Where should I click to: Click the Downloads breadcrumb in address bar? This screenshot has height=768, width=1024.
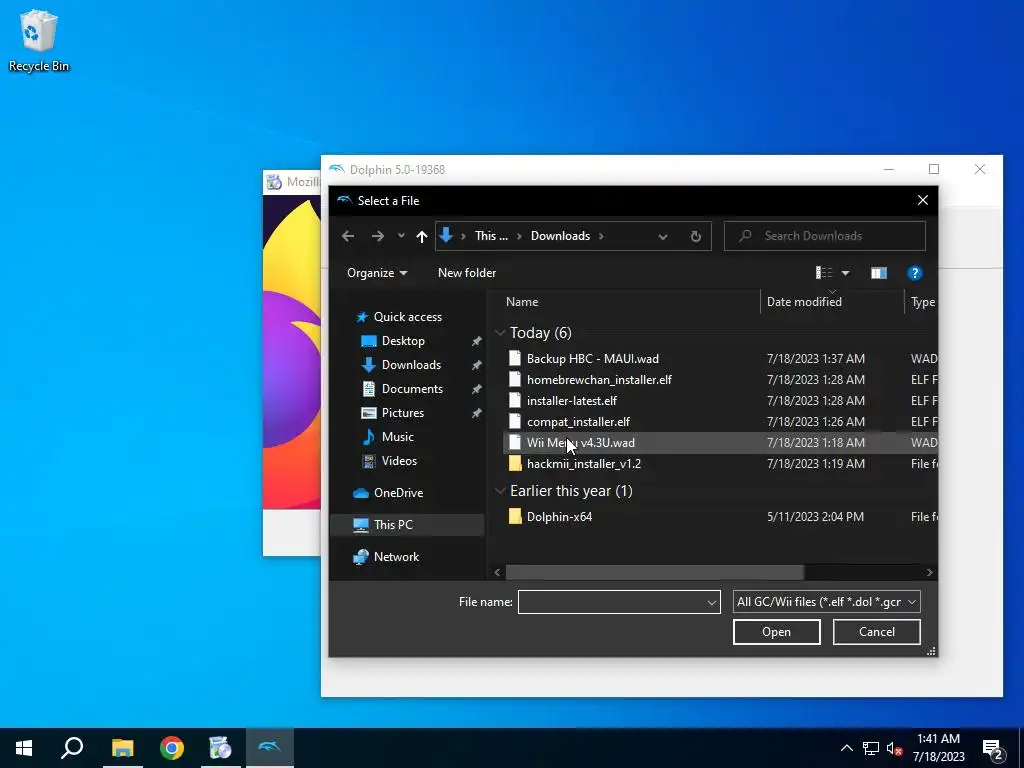560,236
